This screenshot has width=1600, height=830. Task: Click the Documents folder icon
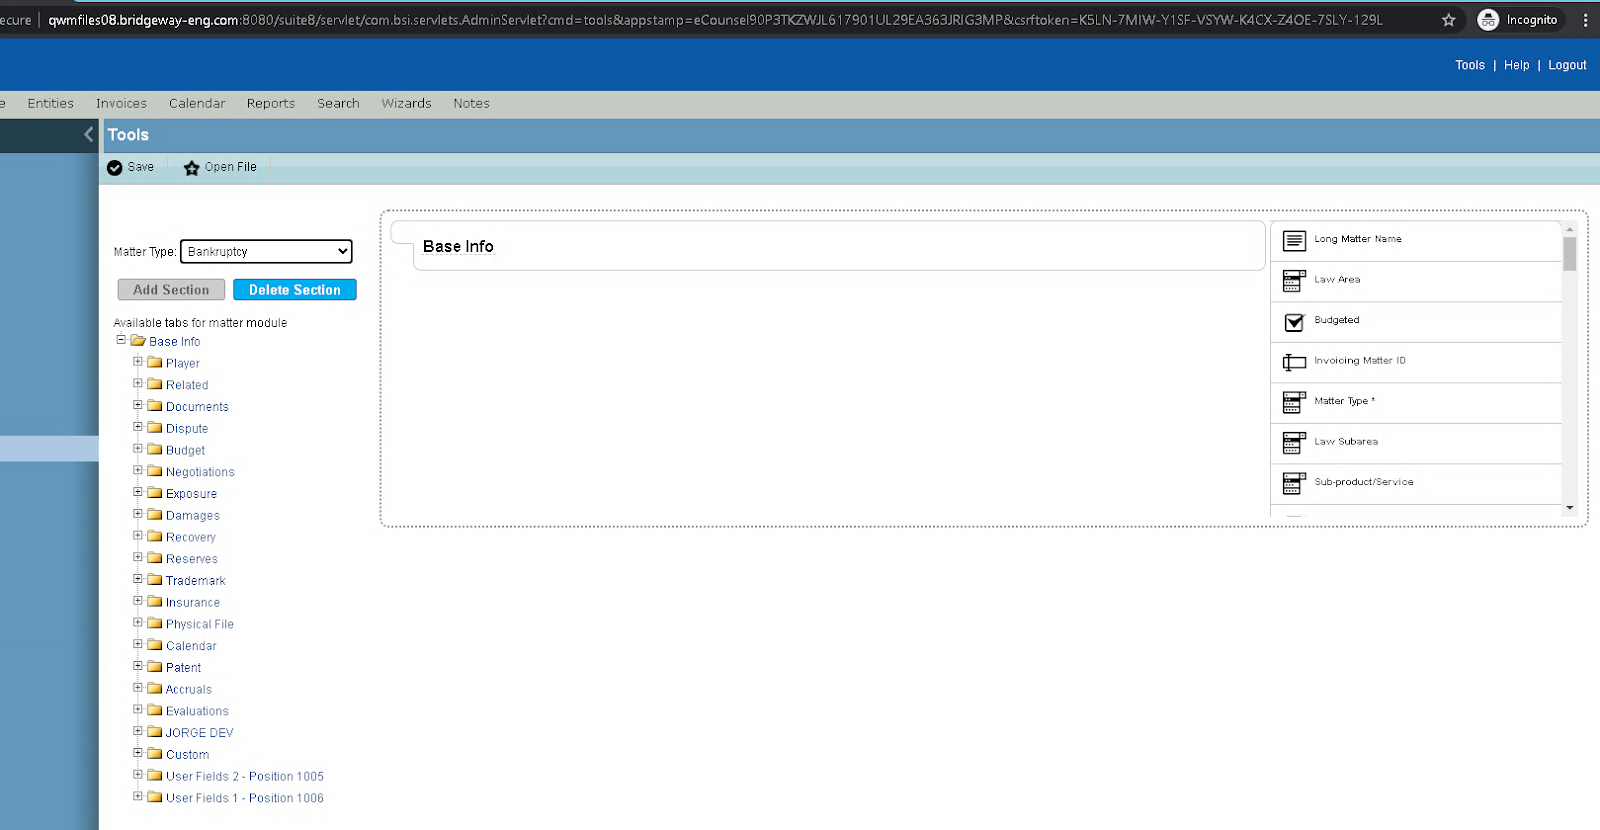[155, 406]
